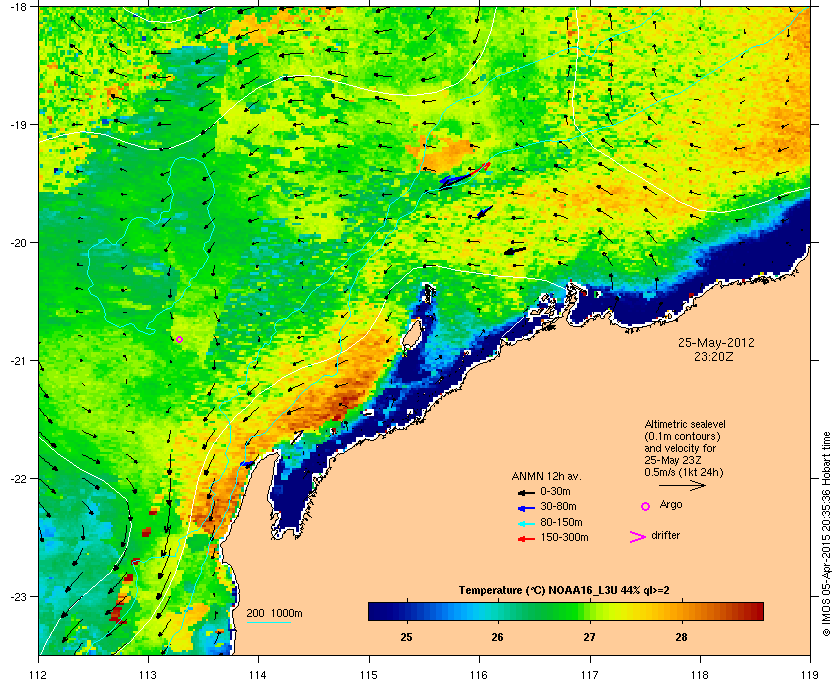
Task: Click the latitude axis label -23
Action: (18, 596)
